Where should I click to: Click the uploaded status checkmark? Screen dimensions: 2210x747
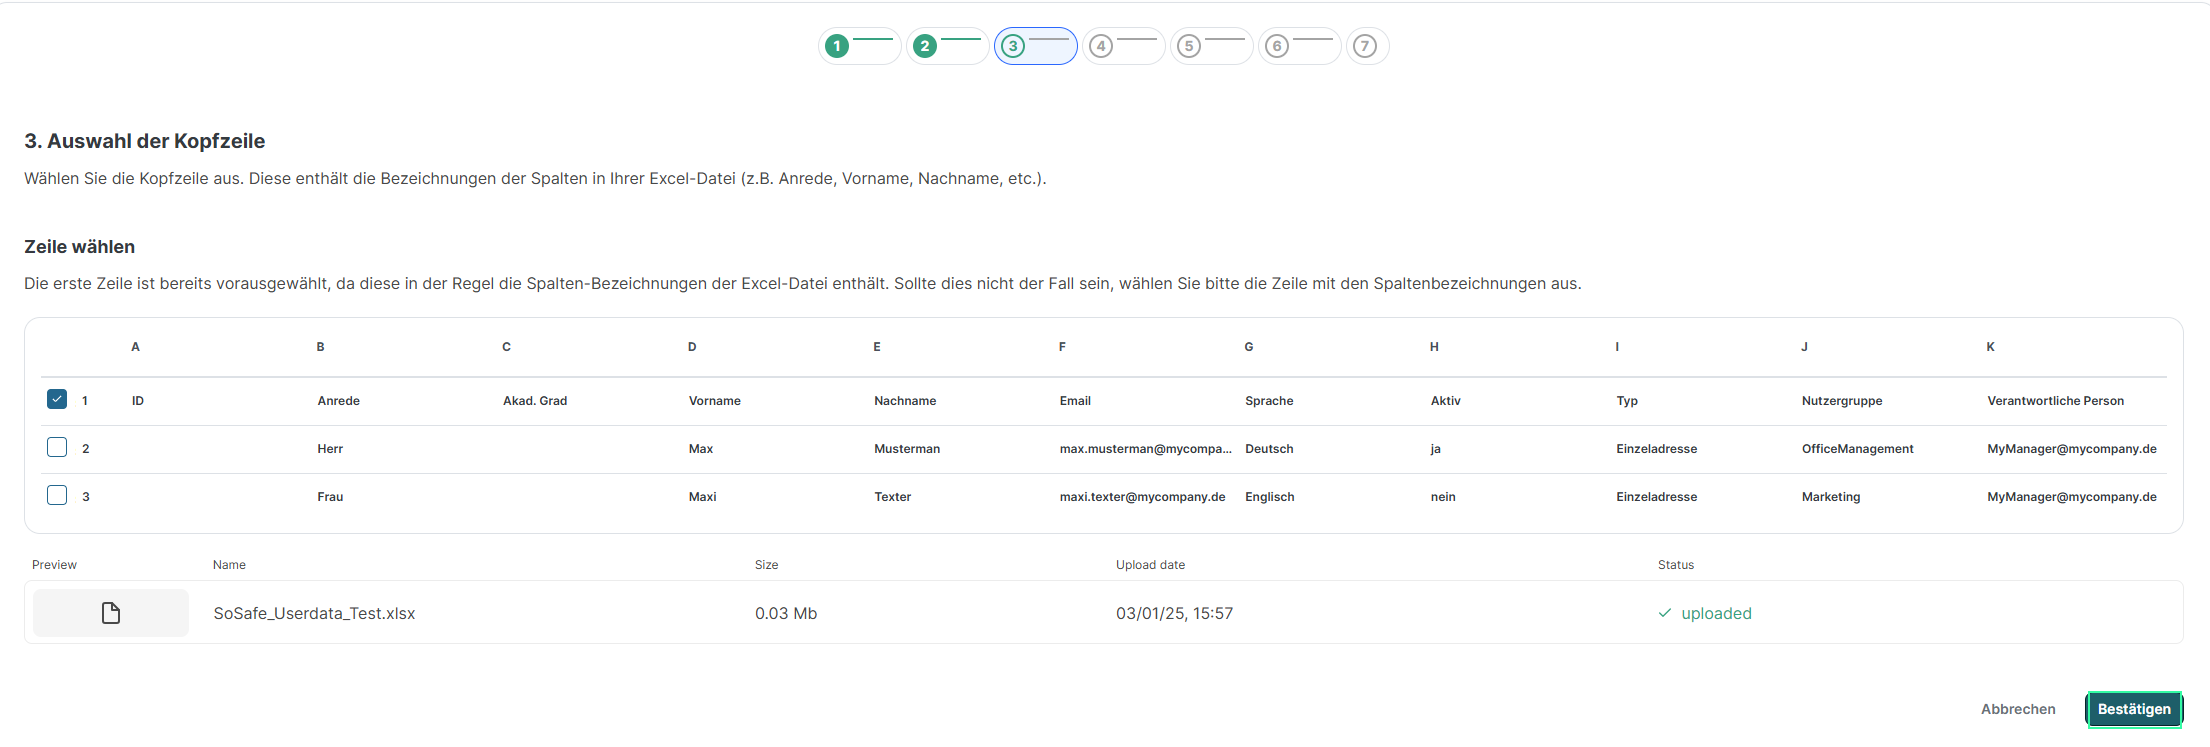[x=1665, y=613]
